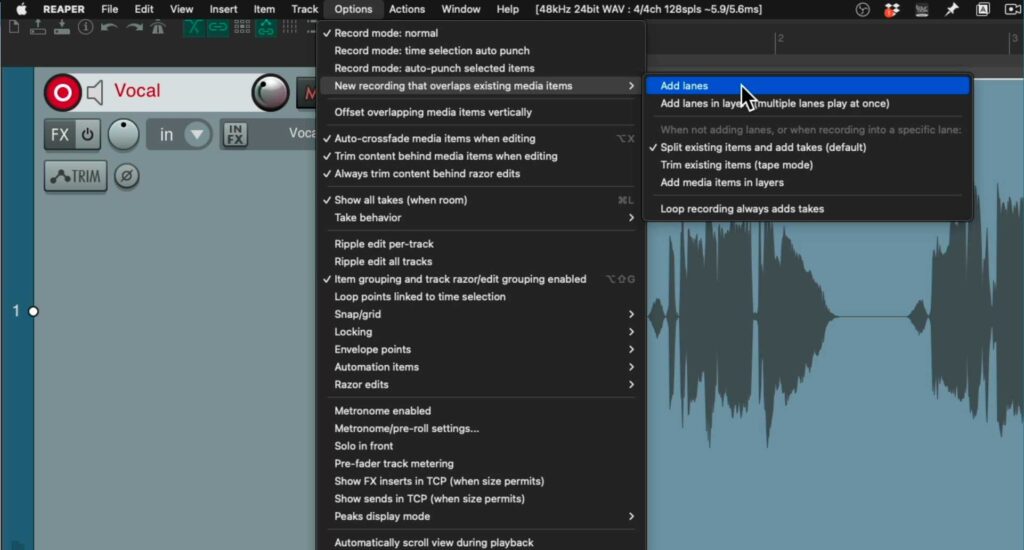
Task: Open the Dropbox menu bar icon
Action: 891,9
